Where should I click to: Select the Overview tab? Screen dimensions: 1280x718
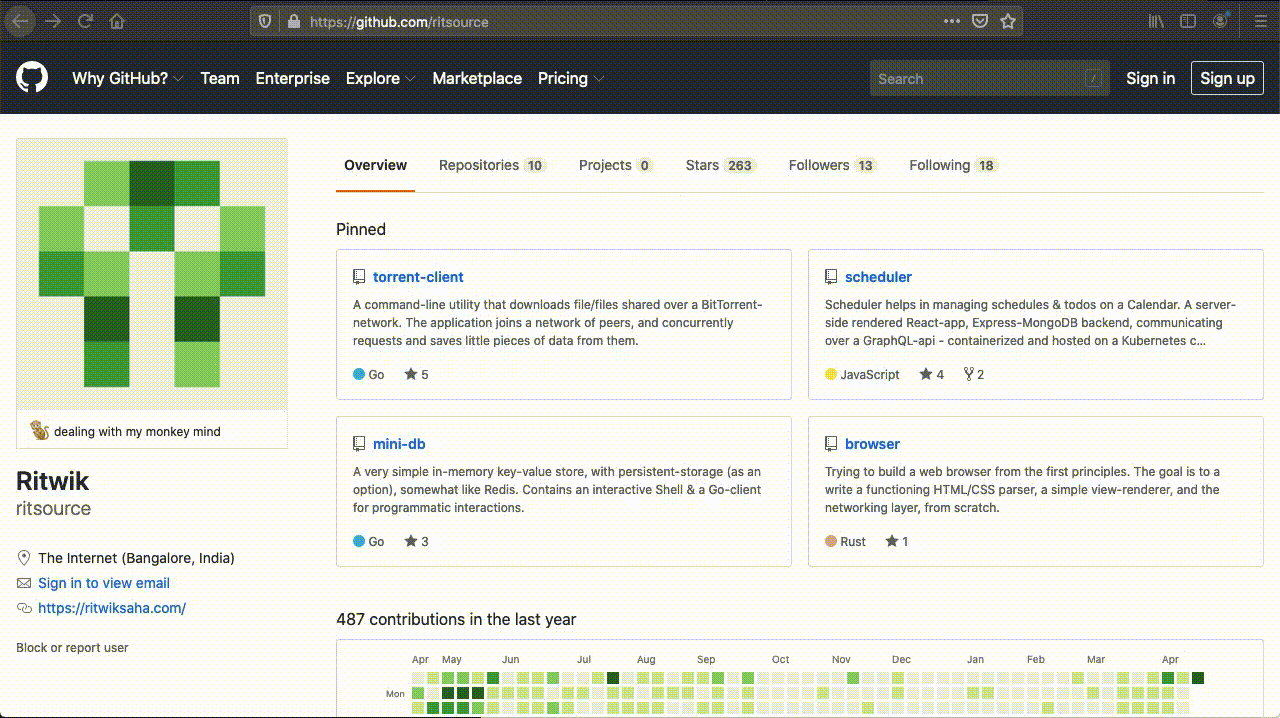(375, 165)
